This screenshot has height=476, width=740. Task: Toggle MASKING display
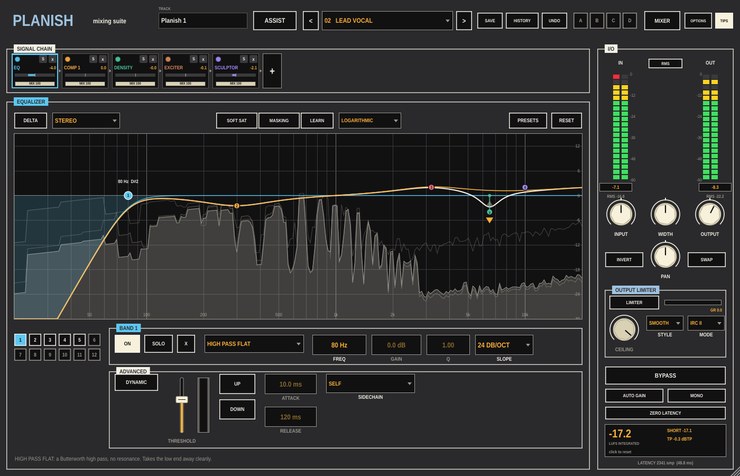279,121
